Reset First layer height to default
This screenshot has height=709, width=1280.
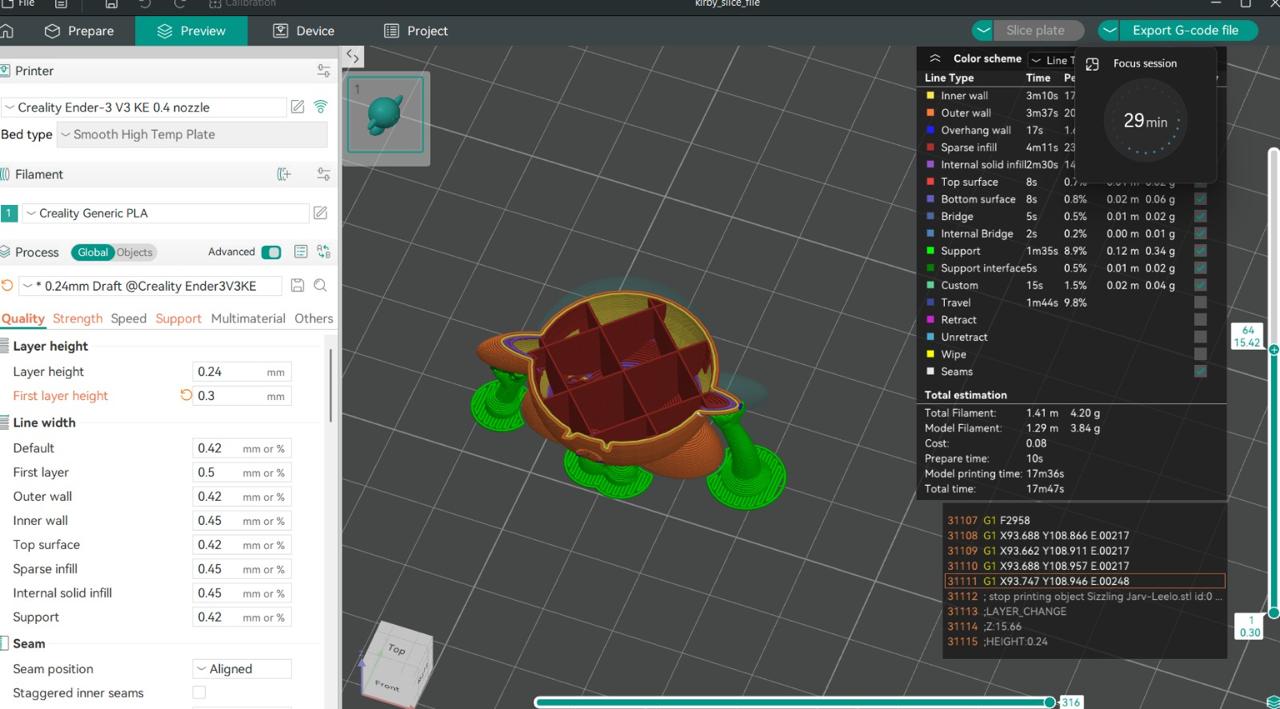(185, 396)
